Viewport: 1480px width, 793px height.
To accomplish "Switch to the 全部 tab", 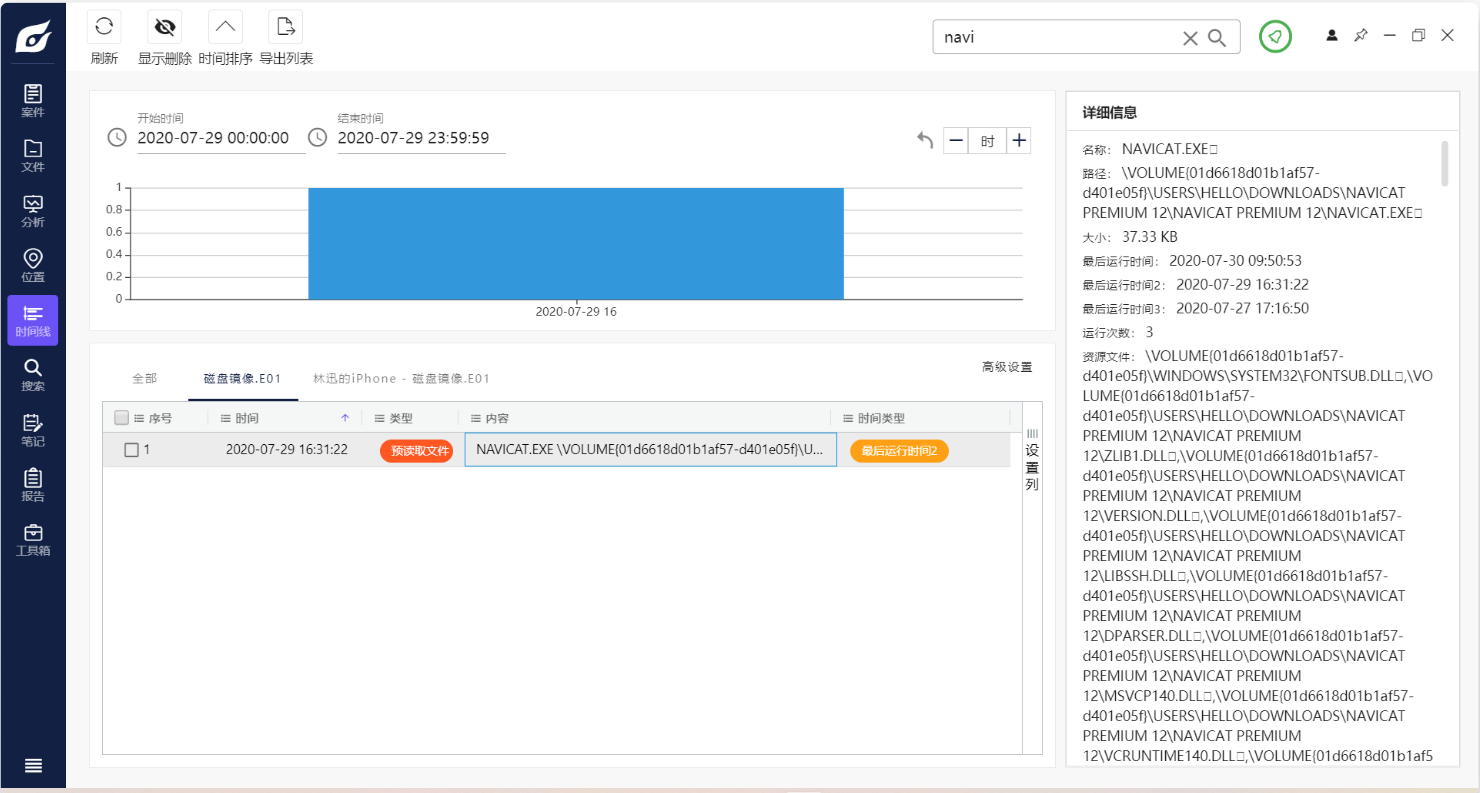I will click(144, 379).
